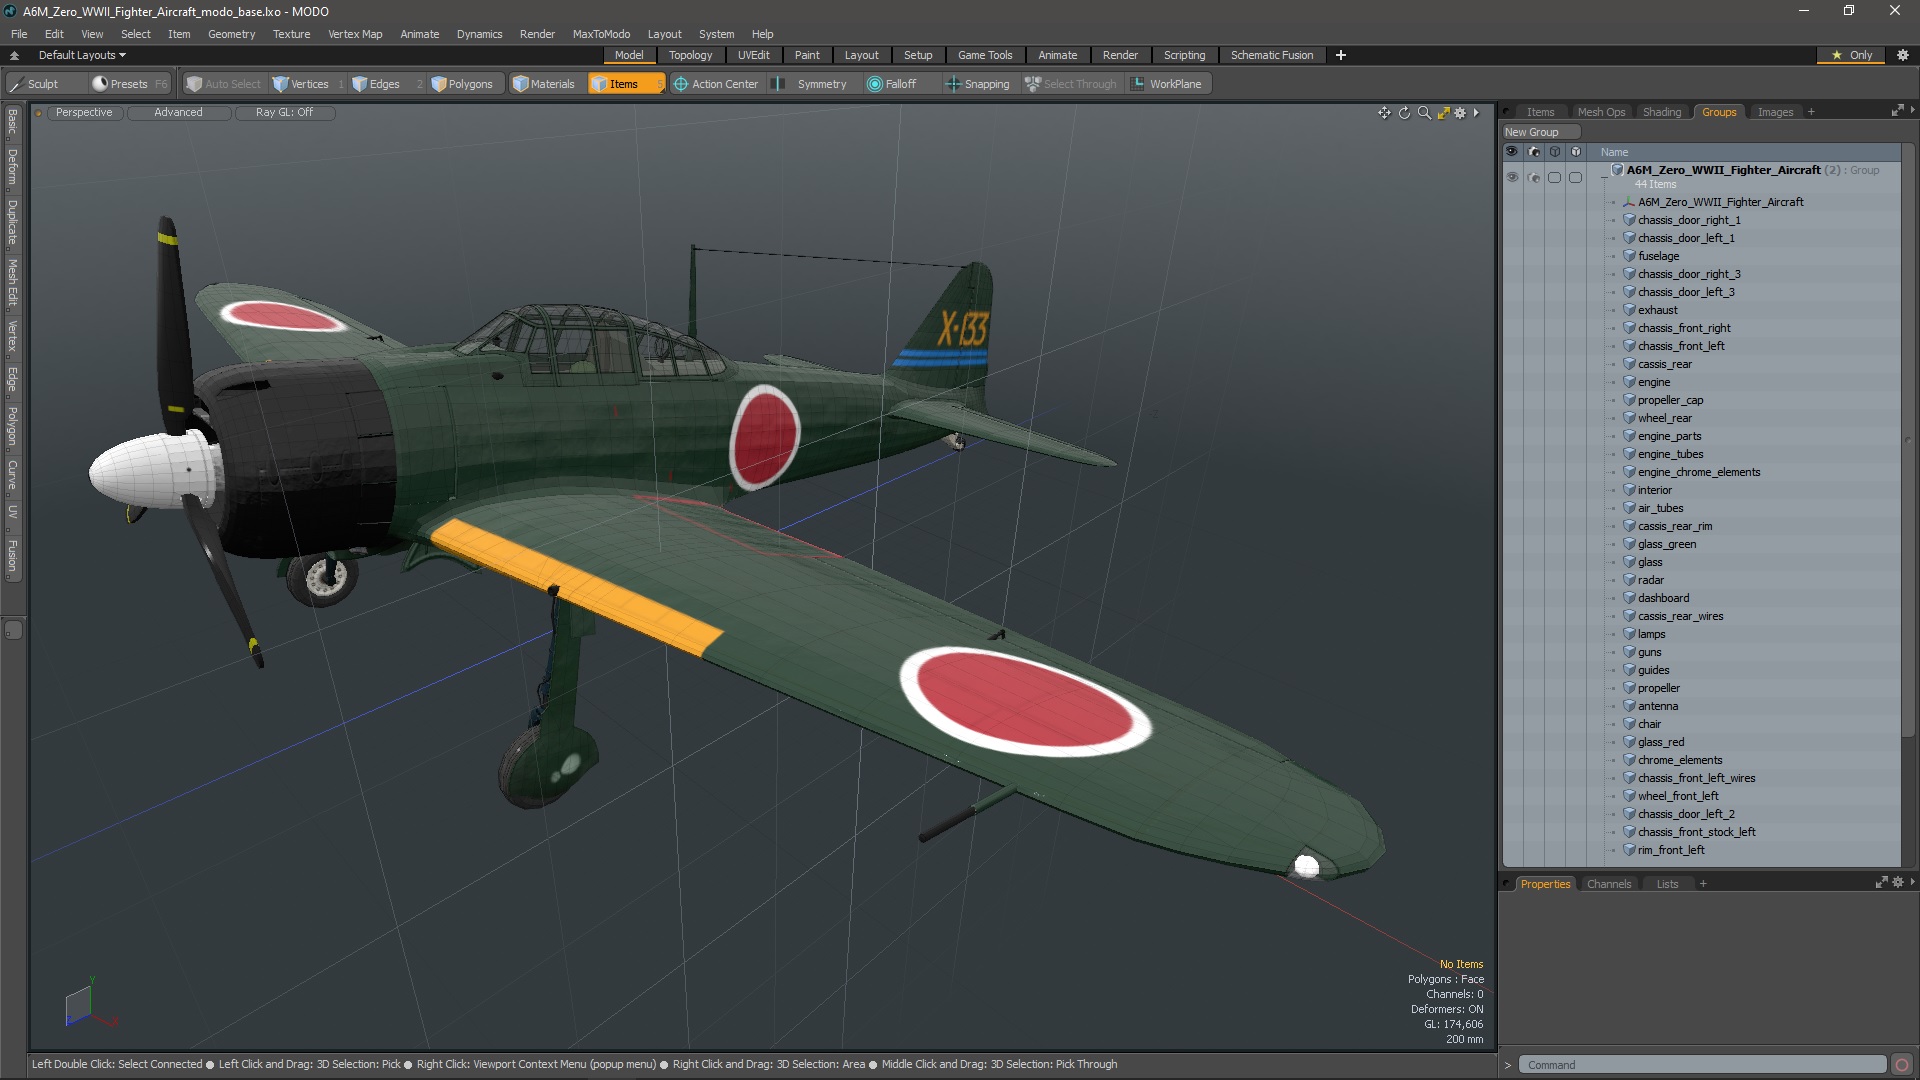
Task: Switch to the Mesh Ops tab
Action: click(x=1601, y=112)
